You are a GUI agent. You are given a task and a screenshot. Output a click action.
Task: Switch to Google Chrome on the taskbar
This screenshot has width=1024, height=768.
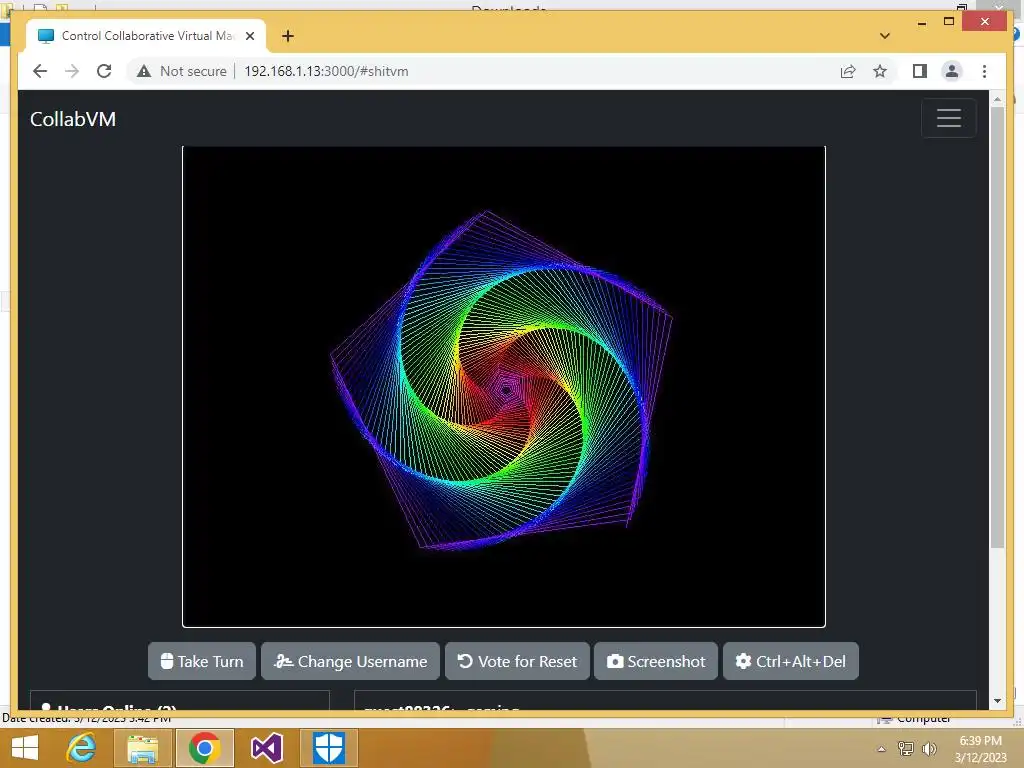204,748
